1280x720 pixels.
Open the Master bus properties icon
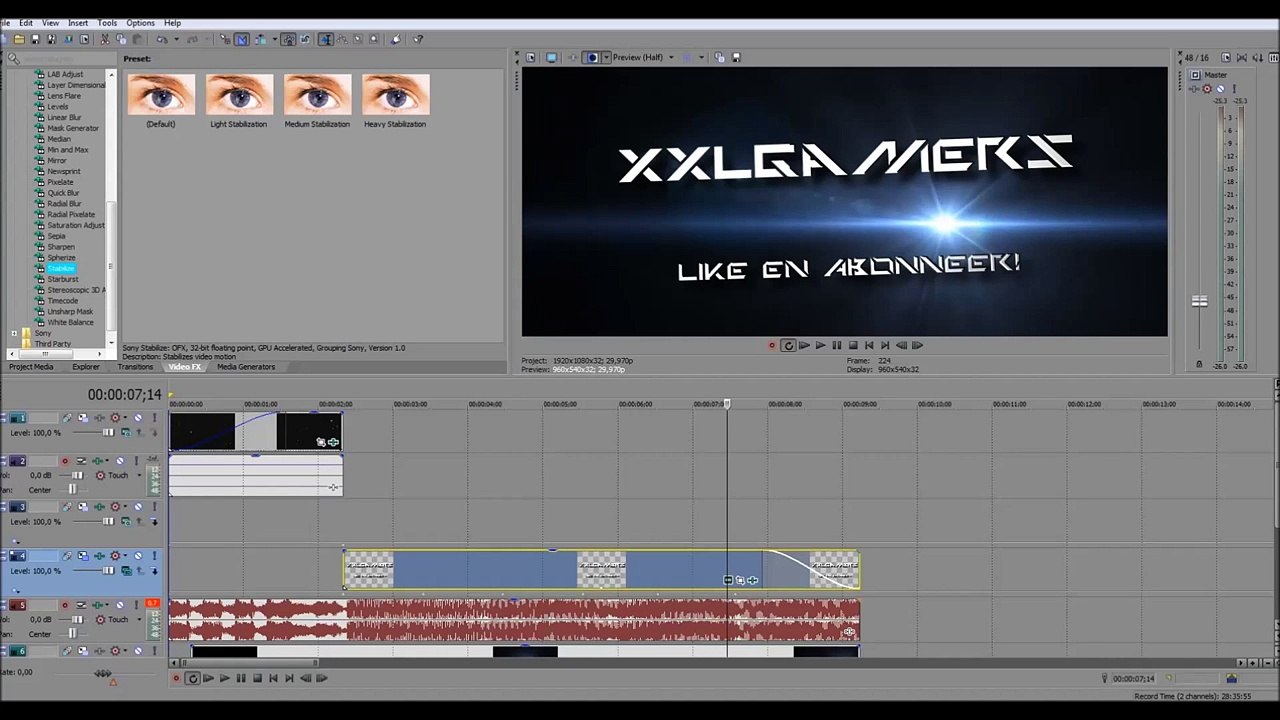coord(1195,75)
